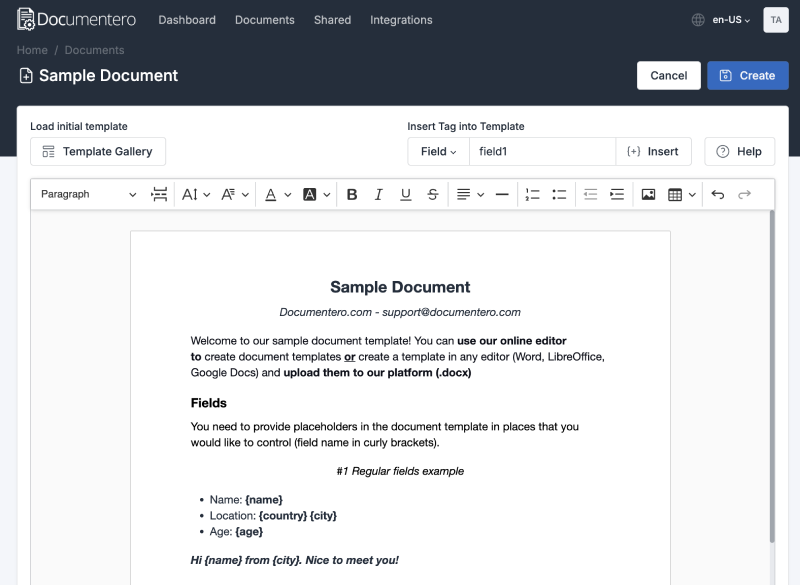Increase paragraph indent

pos(616,194)
